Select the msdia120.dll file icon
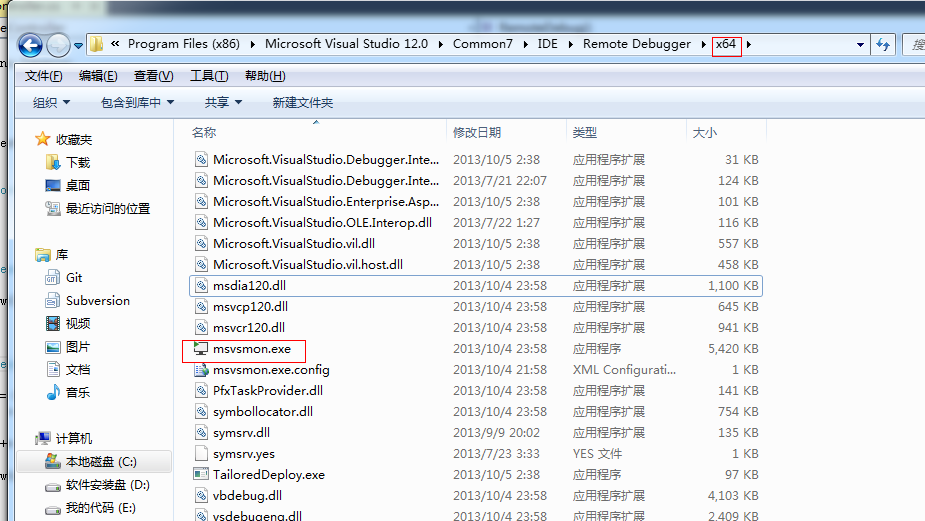925x521 pixels. [201, 286]
